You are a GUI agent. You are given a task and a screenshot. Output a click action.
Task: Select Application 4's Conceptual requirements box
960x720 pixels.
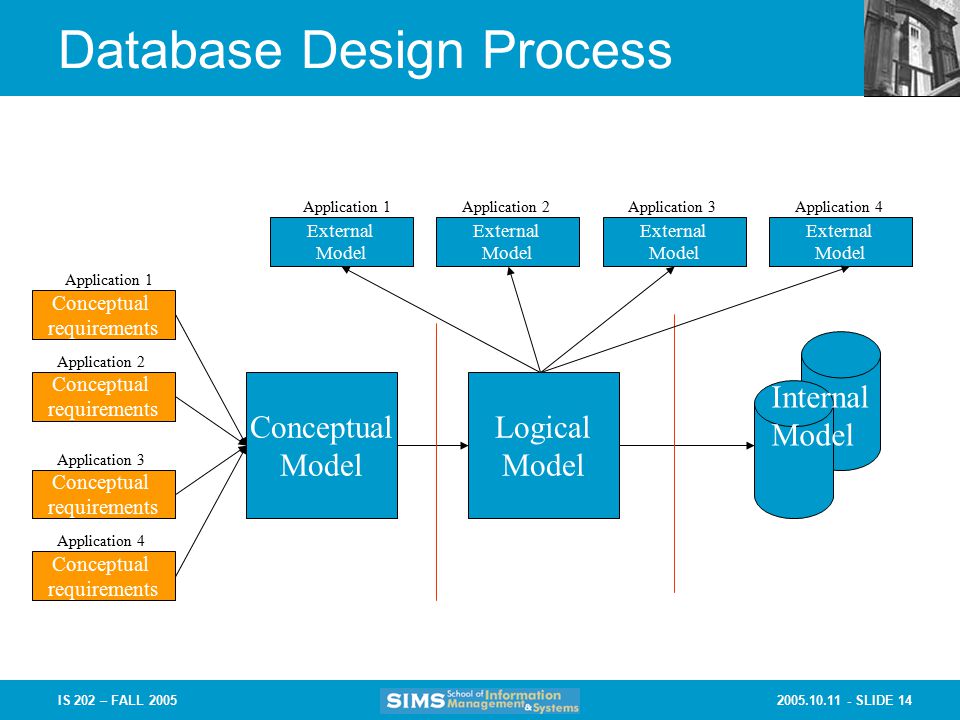[x=104, y=576]
